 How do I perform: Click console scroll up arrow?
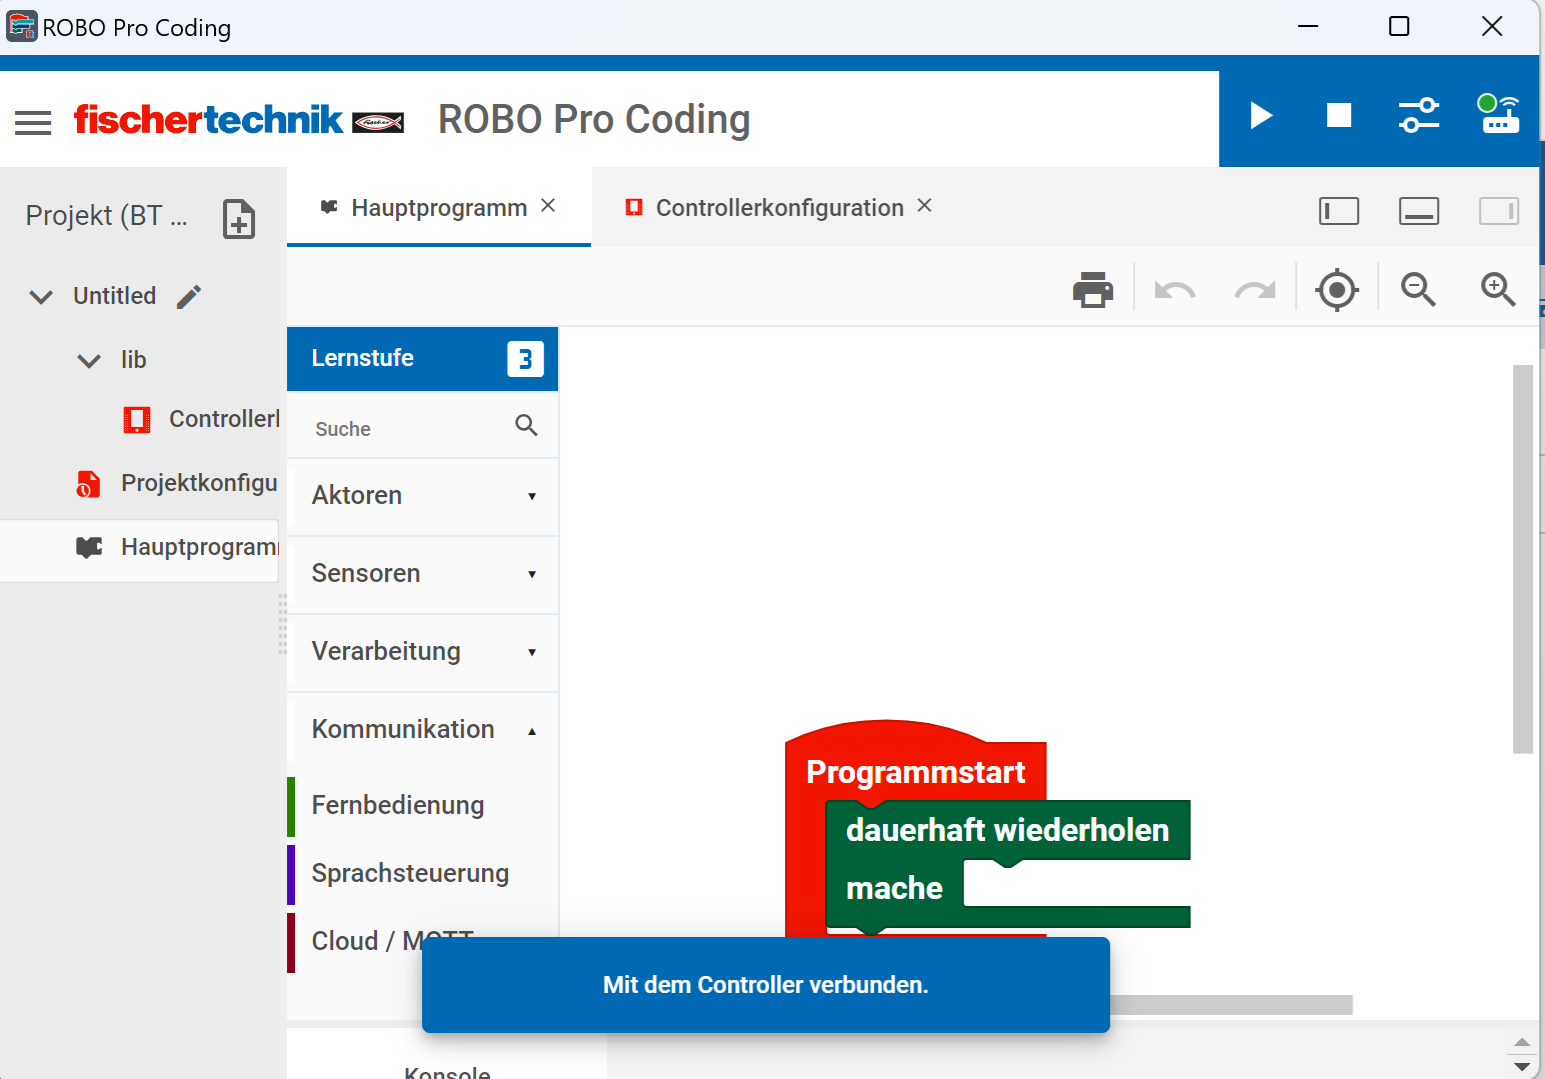click(x=1522, y=1043)
